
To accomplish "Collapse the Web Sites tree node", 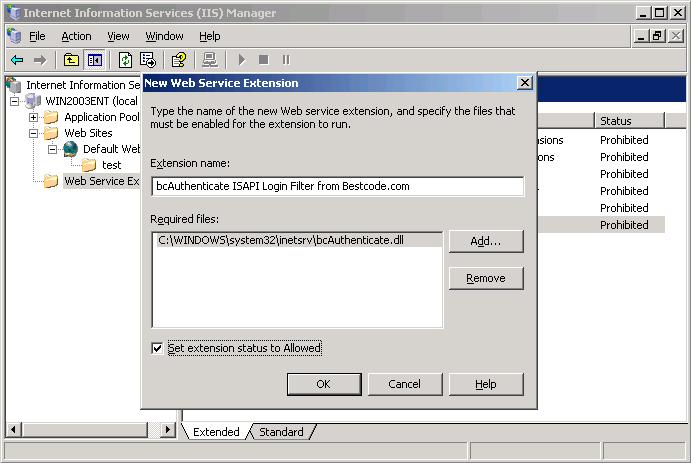I will pos(33,133).
